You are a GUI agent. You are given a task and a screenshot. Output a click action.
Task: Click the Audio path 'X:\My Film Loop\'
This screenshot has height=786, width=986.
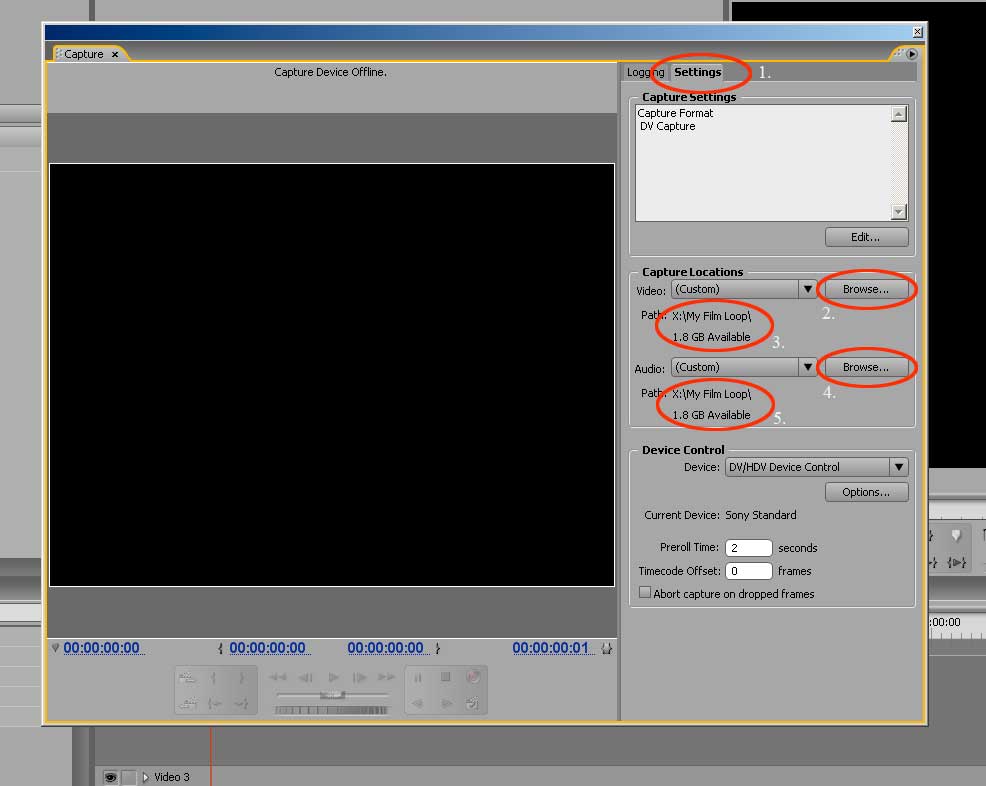(711, 394)
